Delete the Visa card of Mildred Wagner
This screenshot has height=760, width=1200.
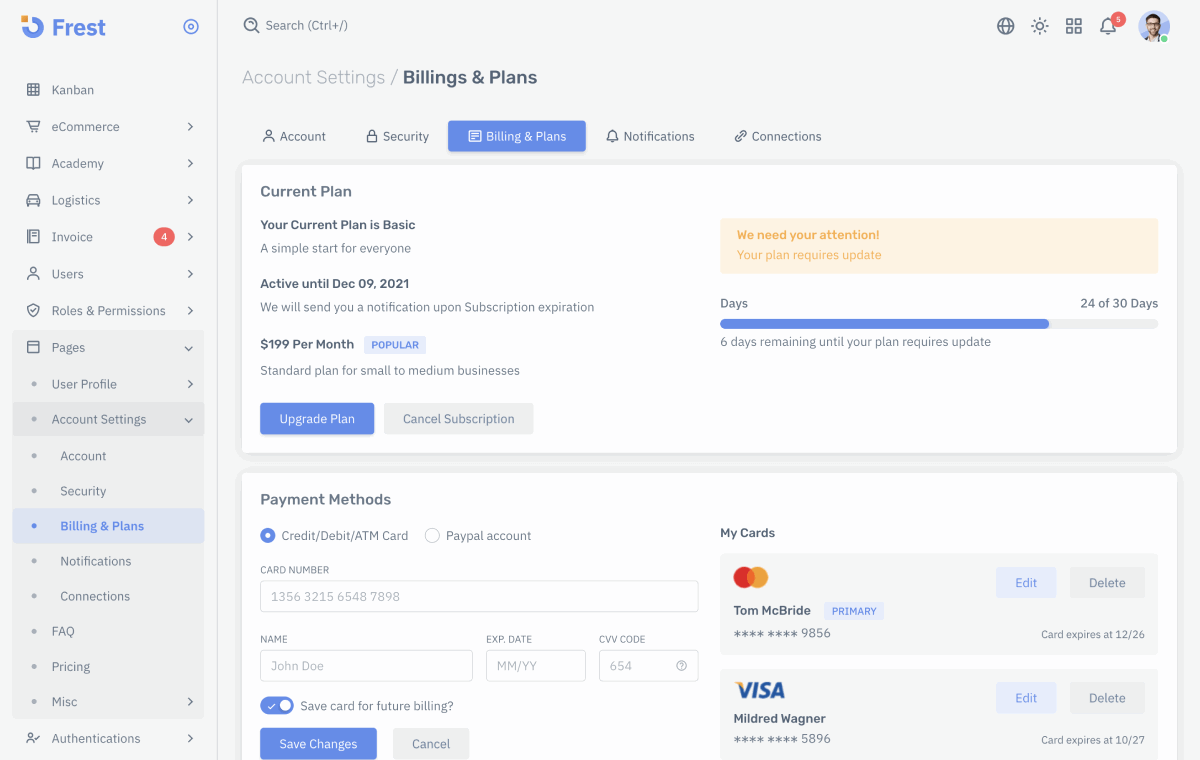coord(1107,697)
